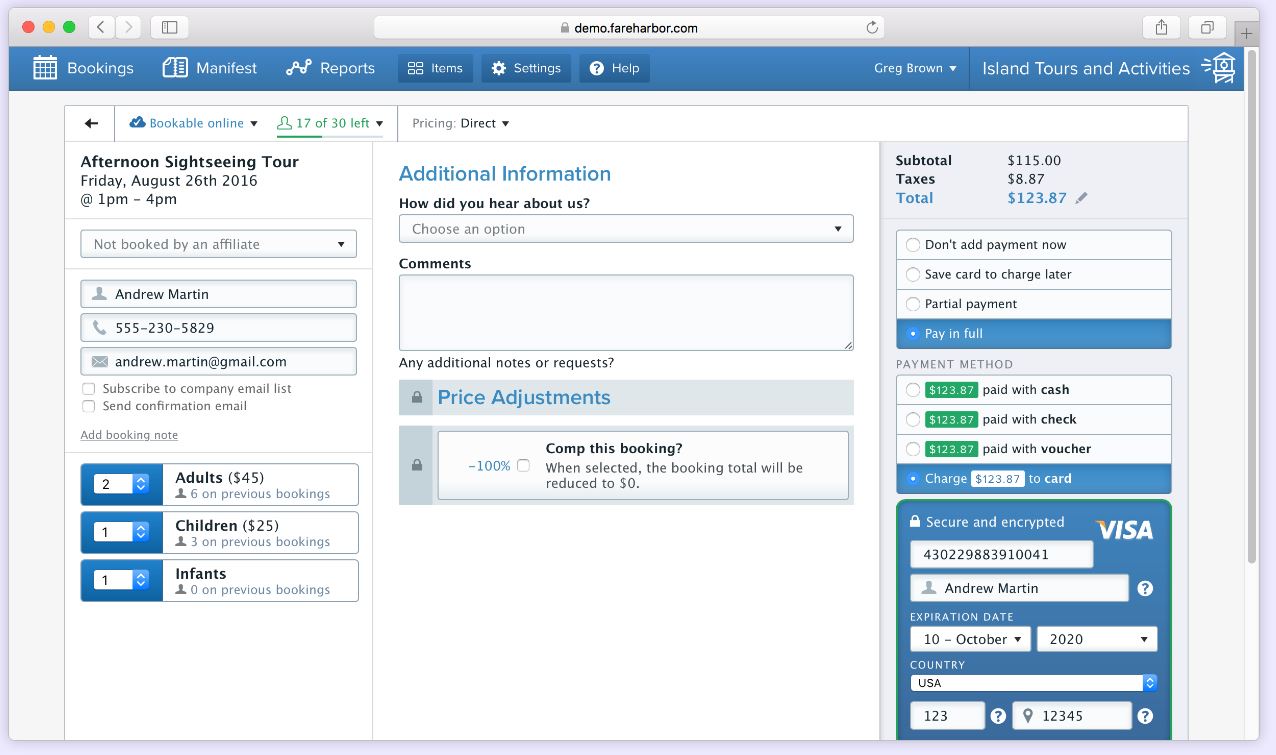This screenshot has height=755, width=1276.
Task: Click Safari back navigation arrow
Action: coord(102,27)
